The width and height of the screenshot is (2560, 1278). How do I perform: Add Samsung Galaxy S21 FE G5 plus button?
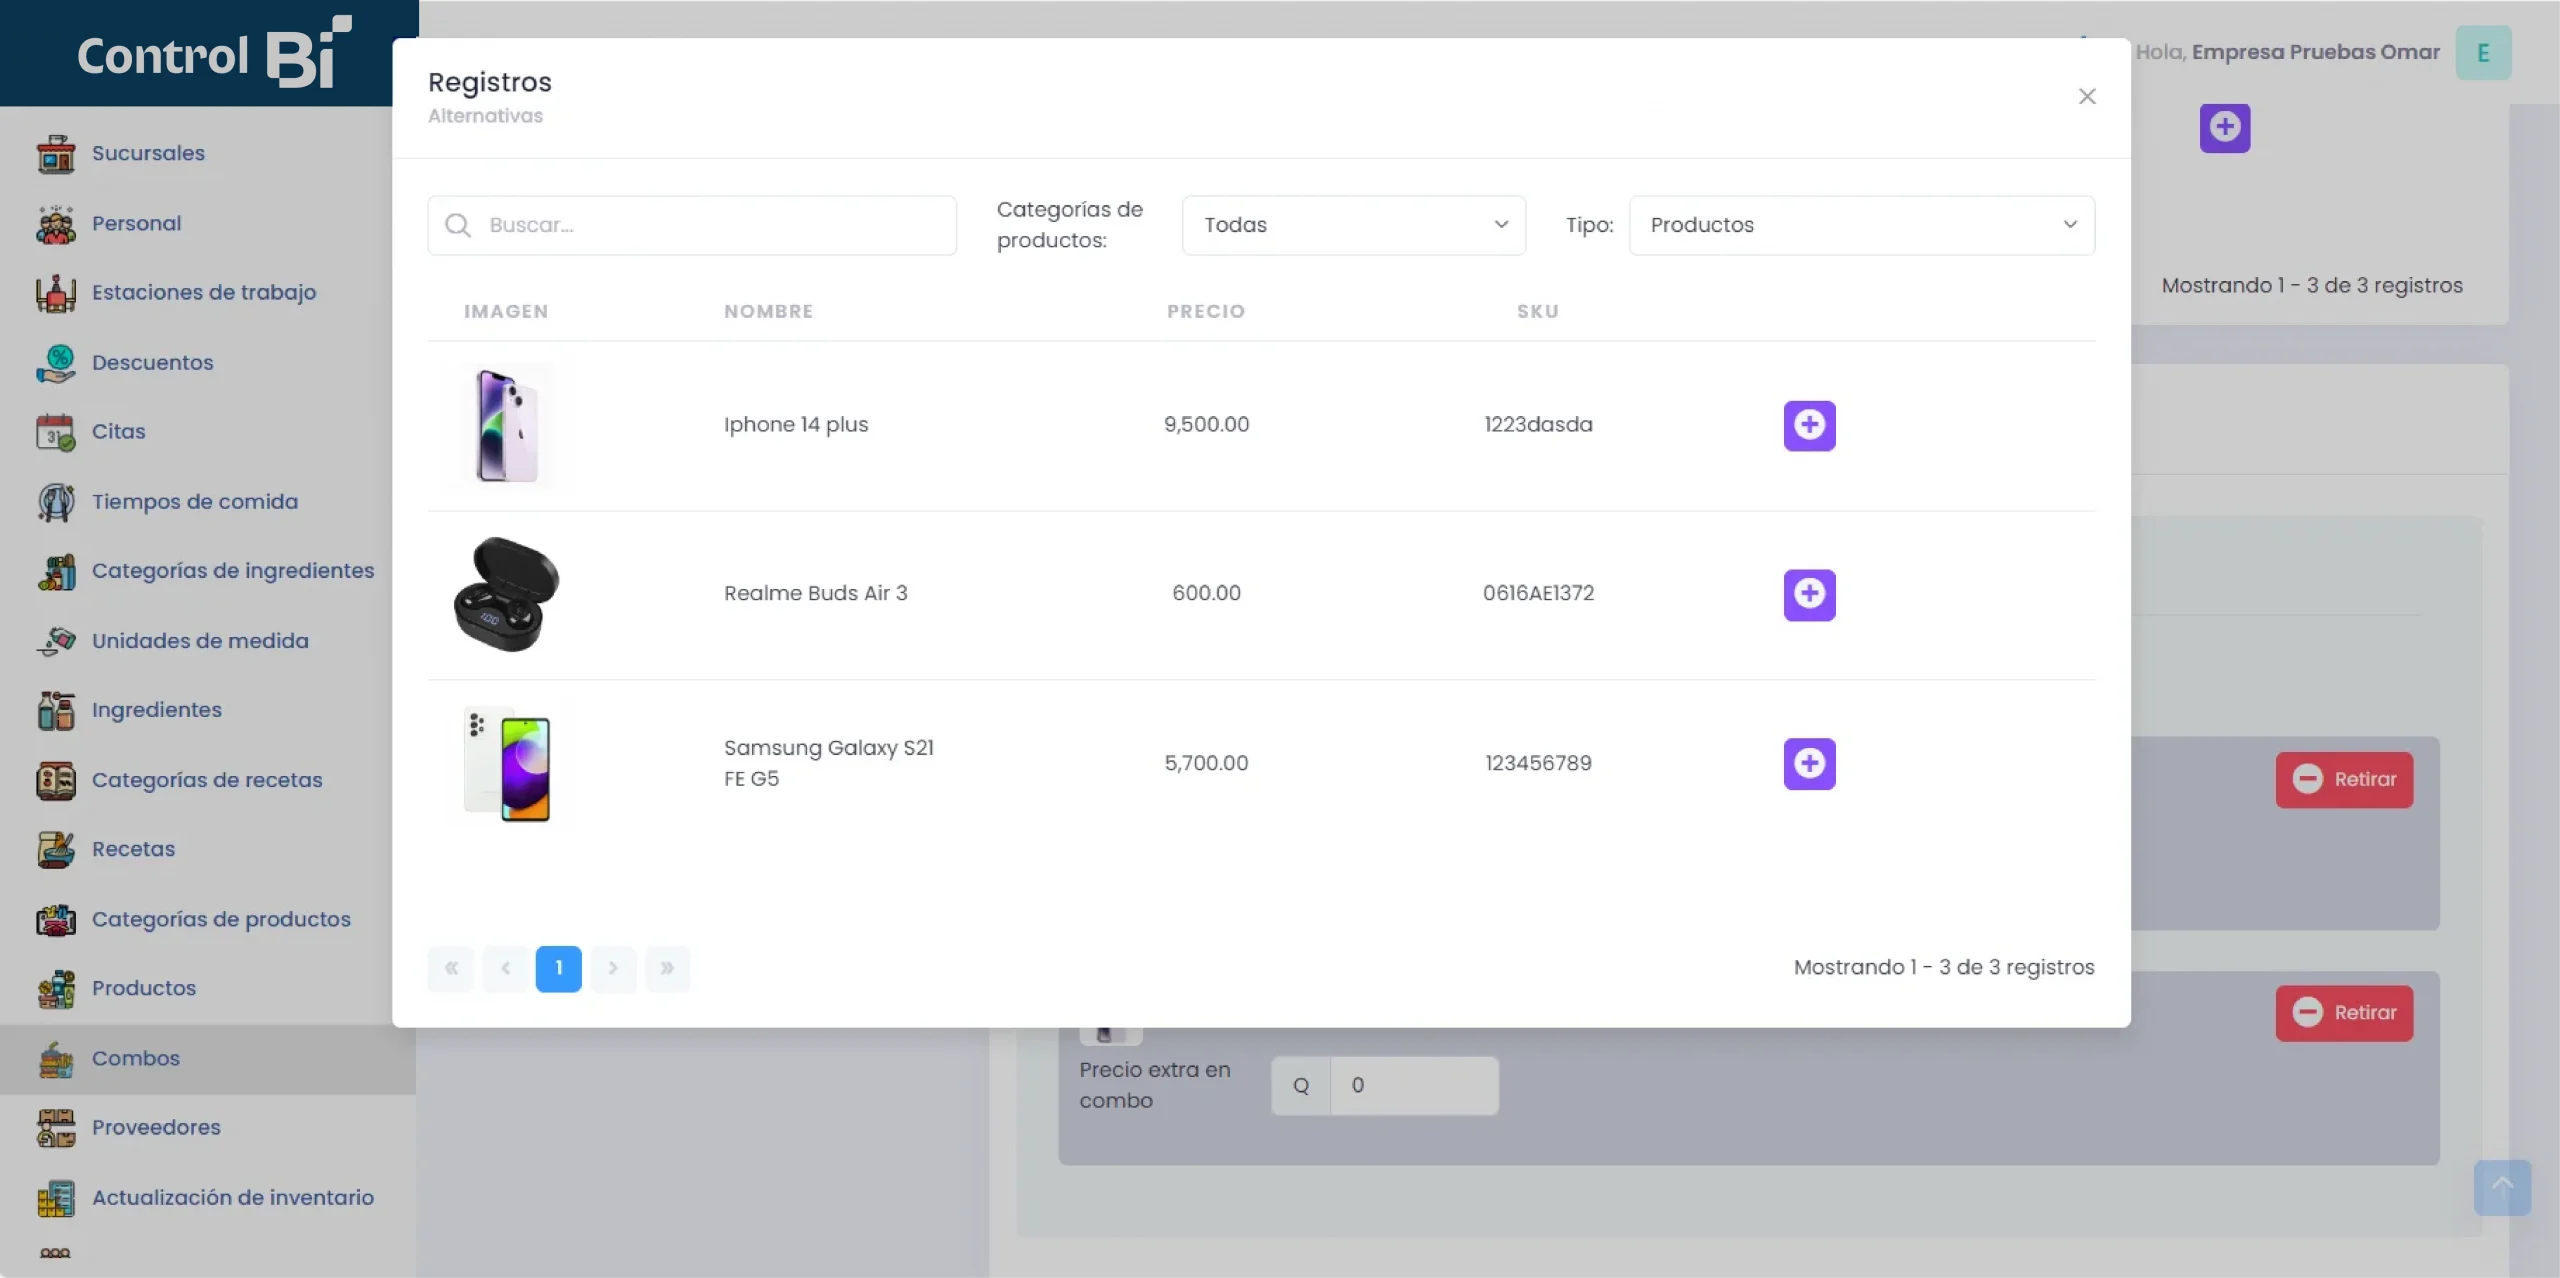click(1809, 763)
